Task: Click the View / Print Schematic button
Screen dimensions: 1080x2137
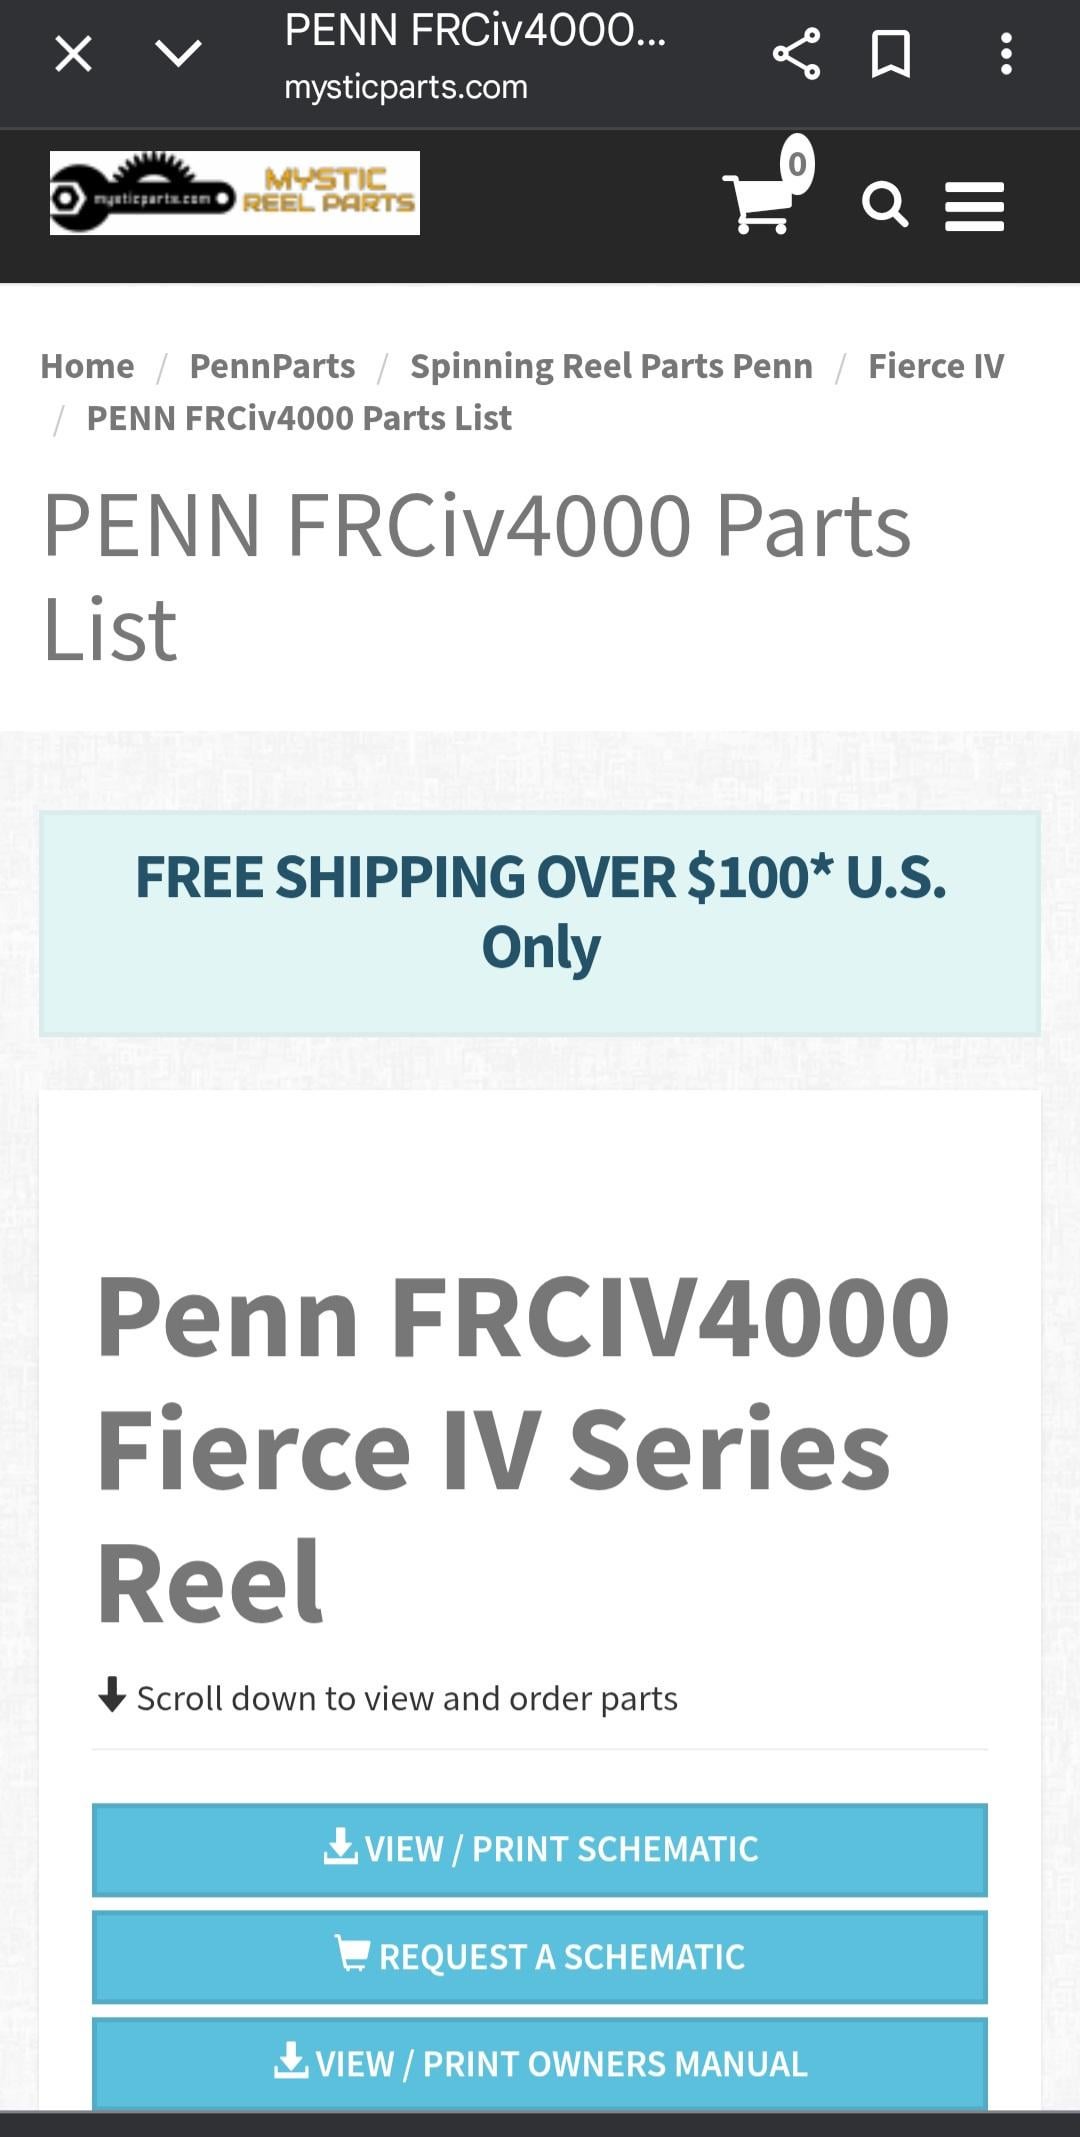Action: tap(540, 1849)
